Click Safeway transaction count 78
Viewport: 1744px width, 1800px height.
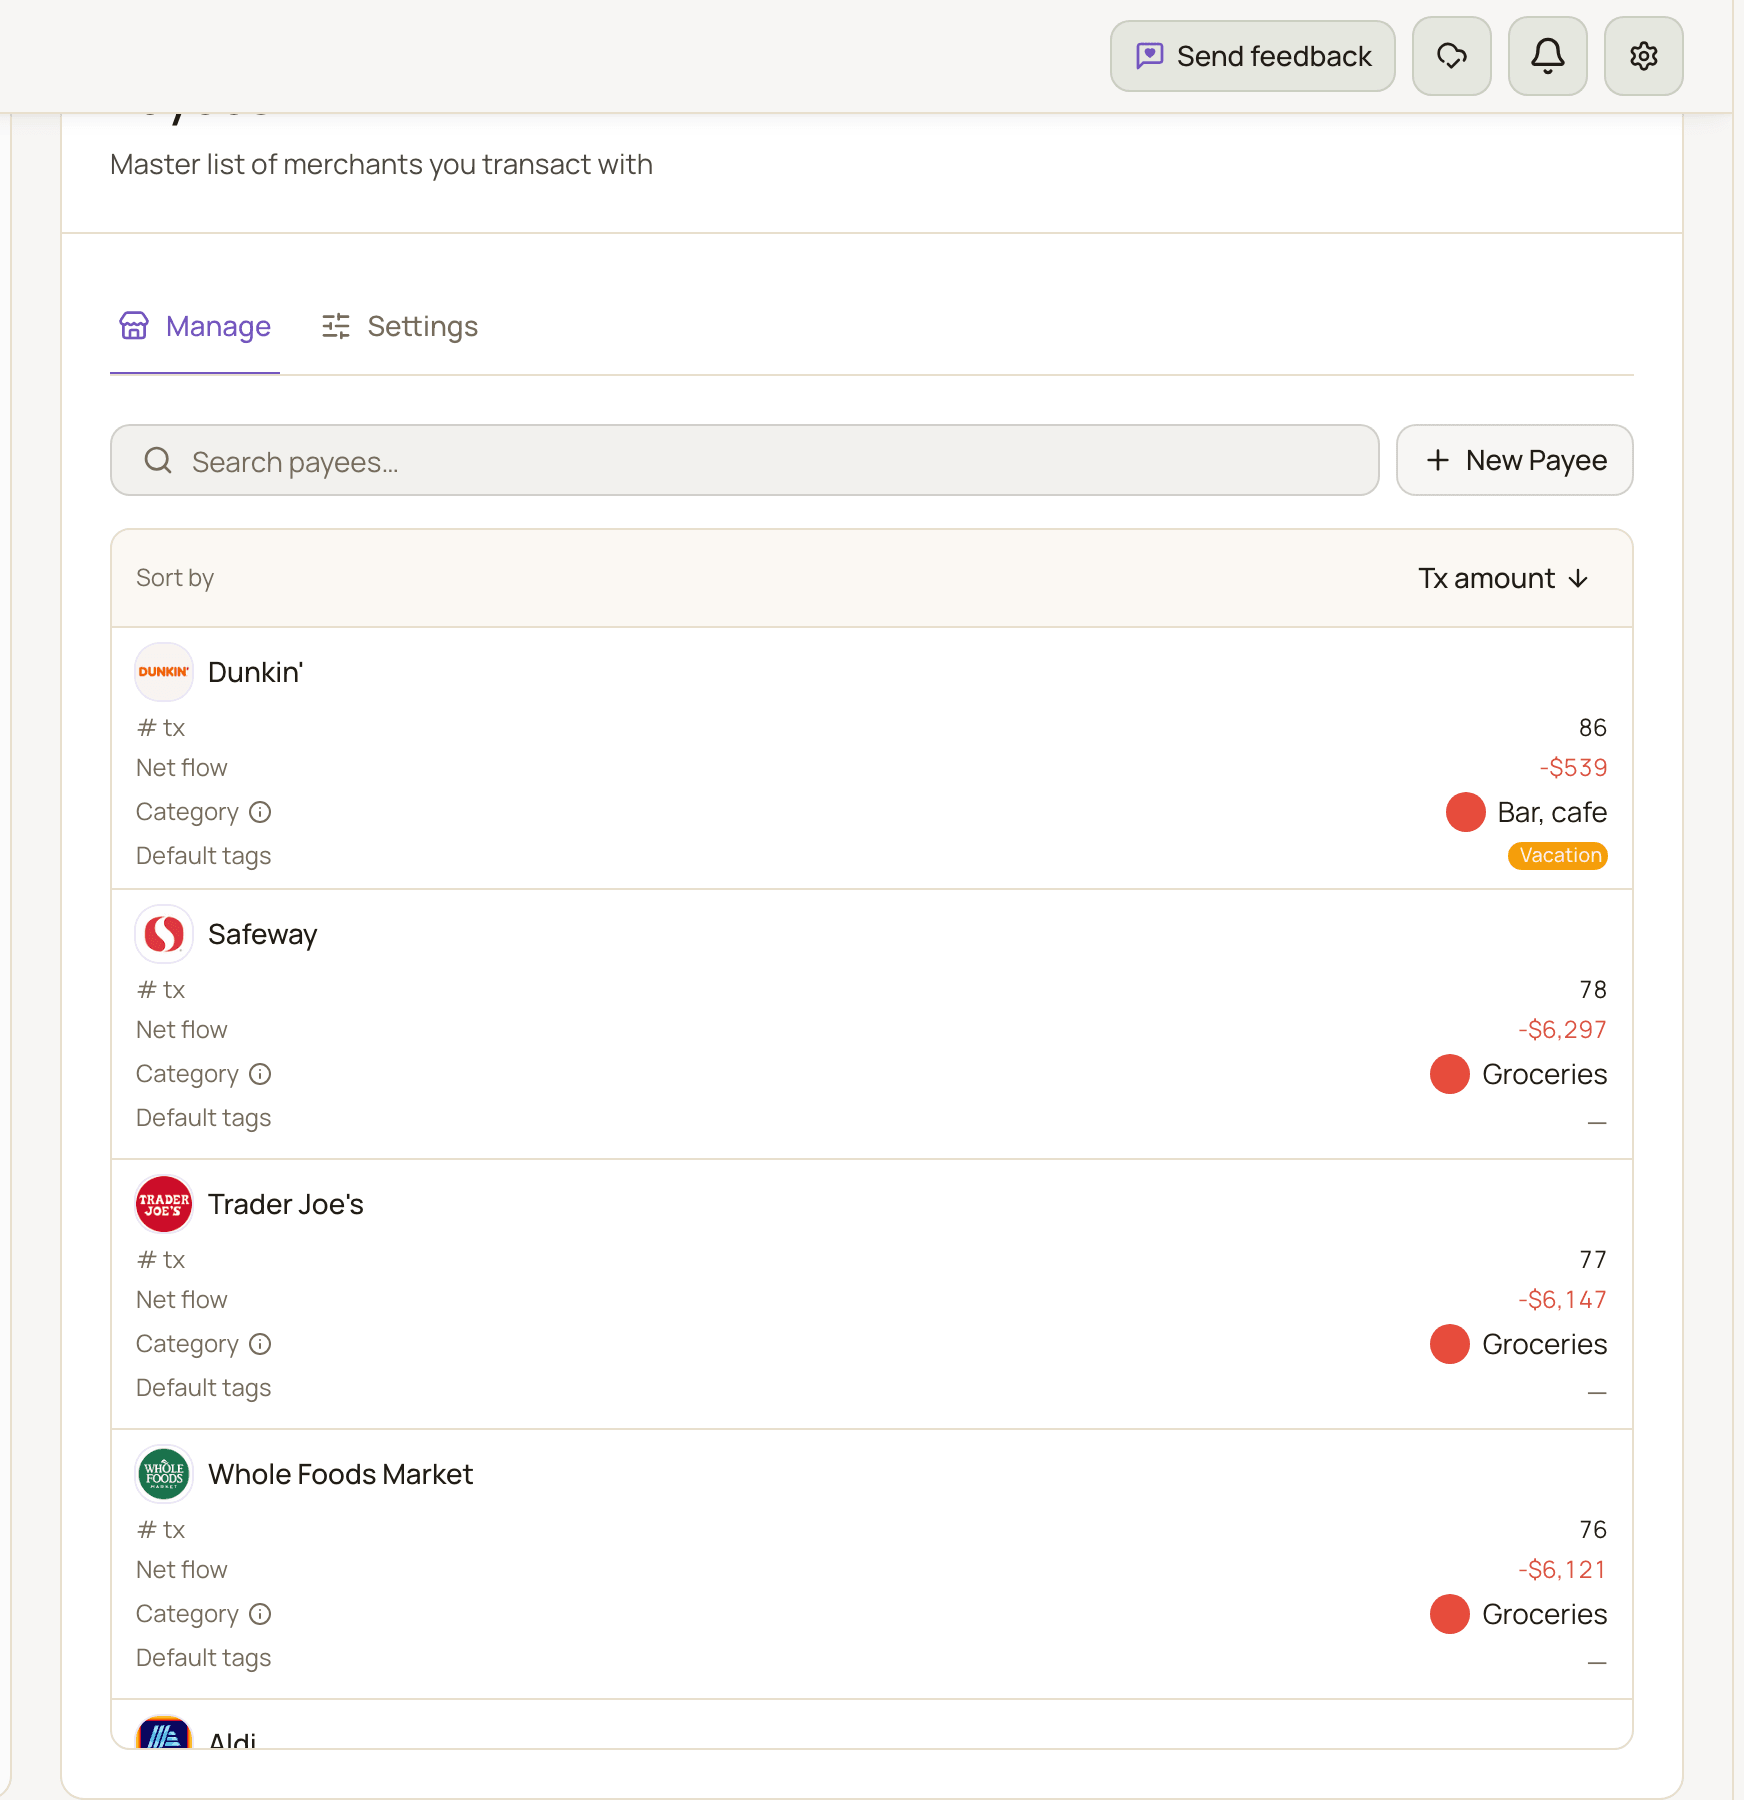point(1593,990)
